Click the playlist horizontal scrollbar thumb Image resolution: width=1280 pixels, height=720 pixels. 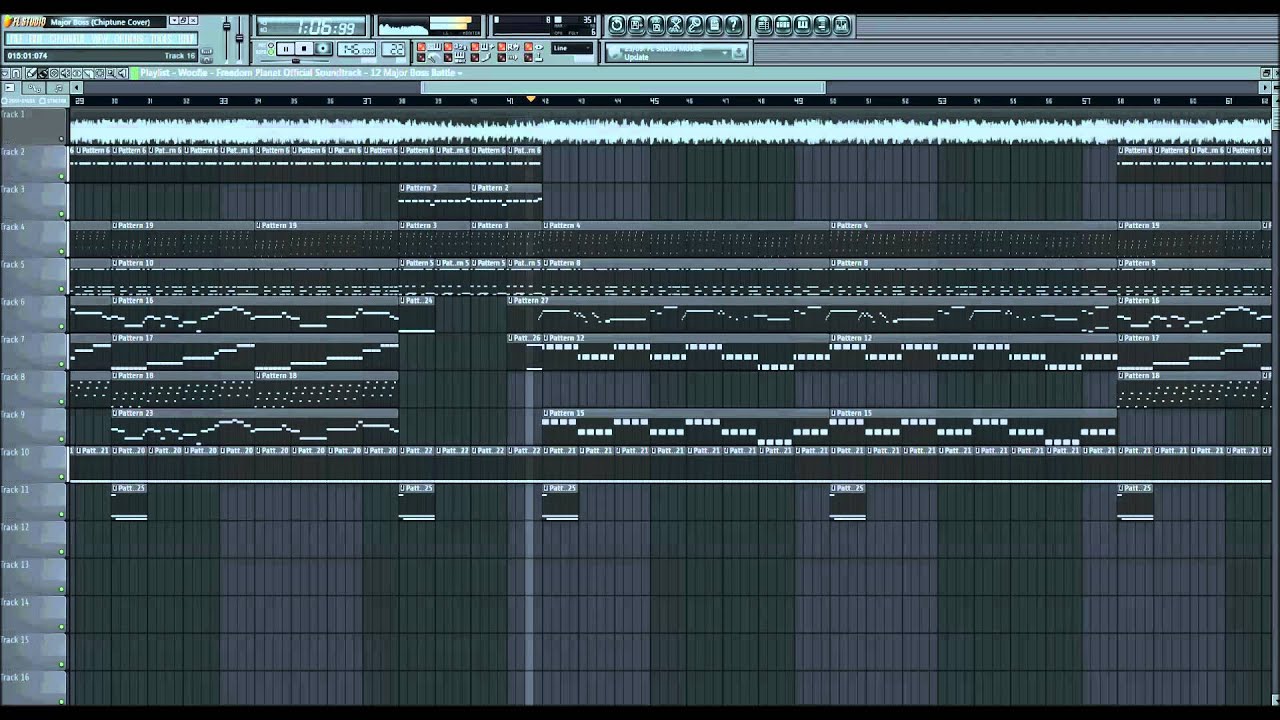coord(624,87)
